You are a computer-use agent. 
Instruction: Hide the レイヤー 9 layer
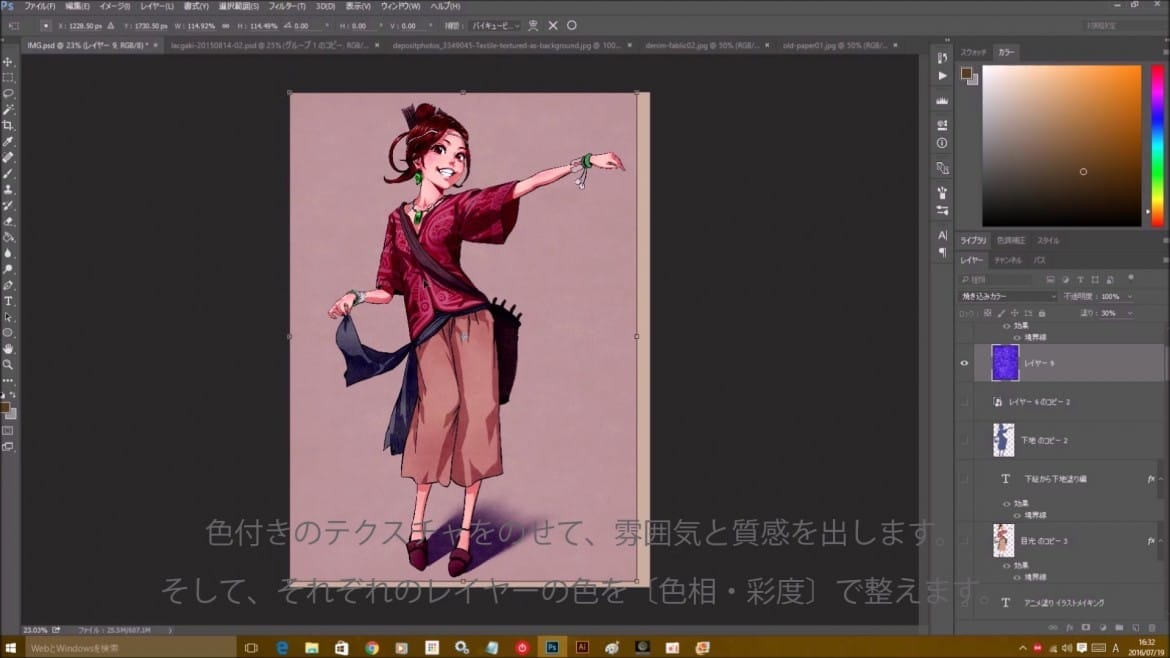(964, 363)
